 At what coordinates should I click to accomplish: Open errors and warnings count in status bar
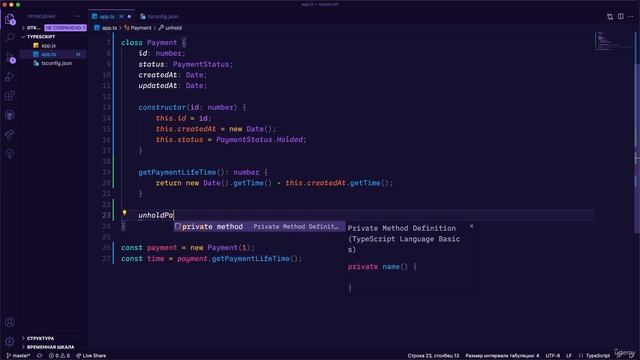pos(59,356)
